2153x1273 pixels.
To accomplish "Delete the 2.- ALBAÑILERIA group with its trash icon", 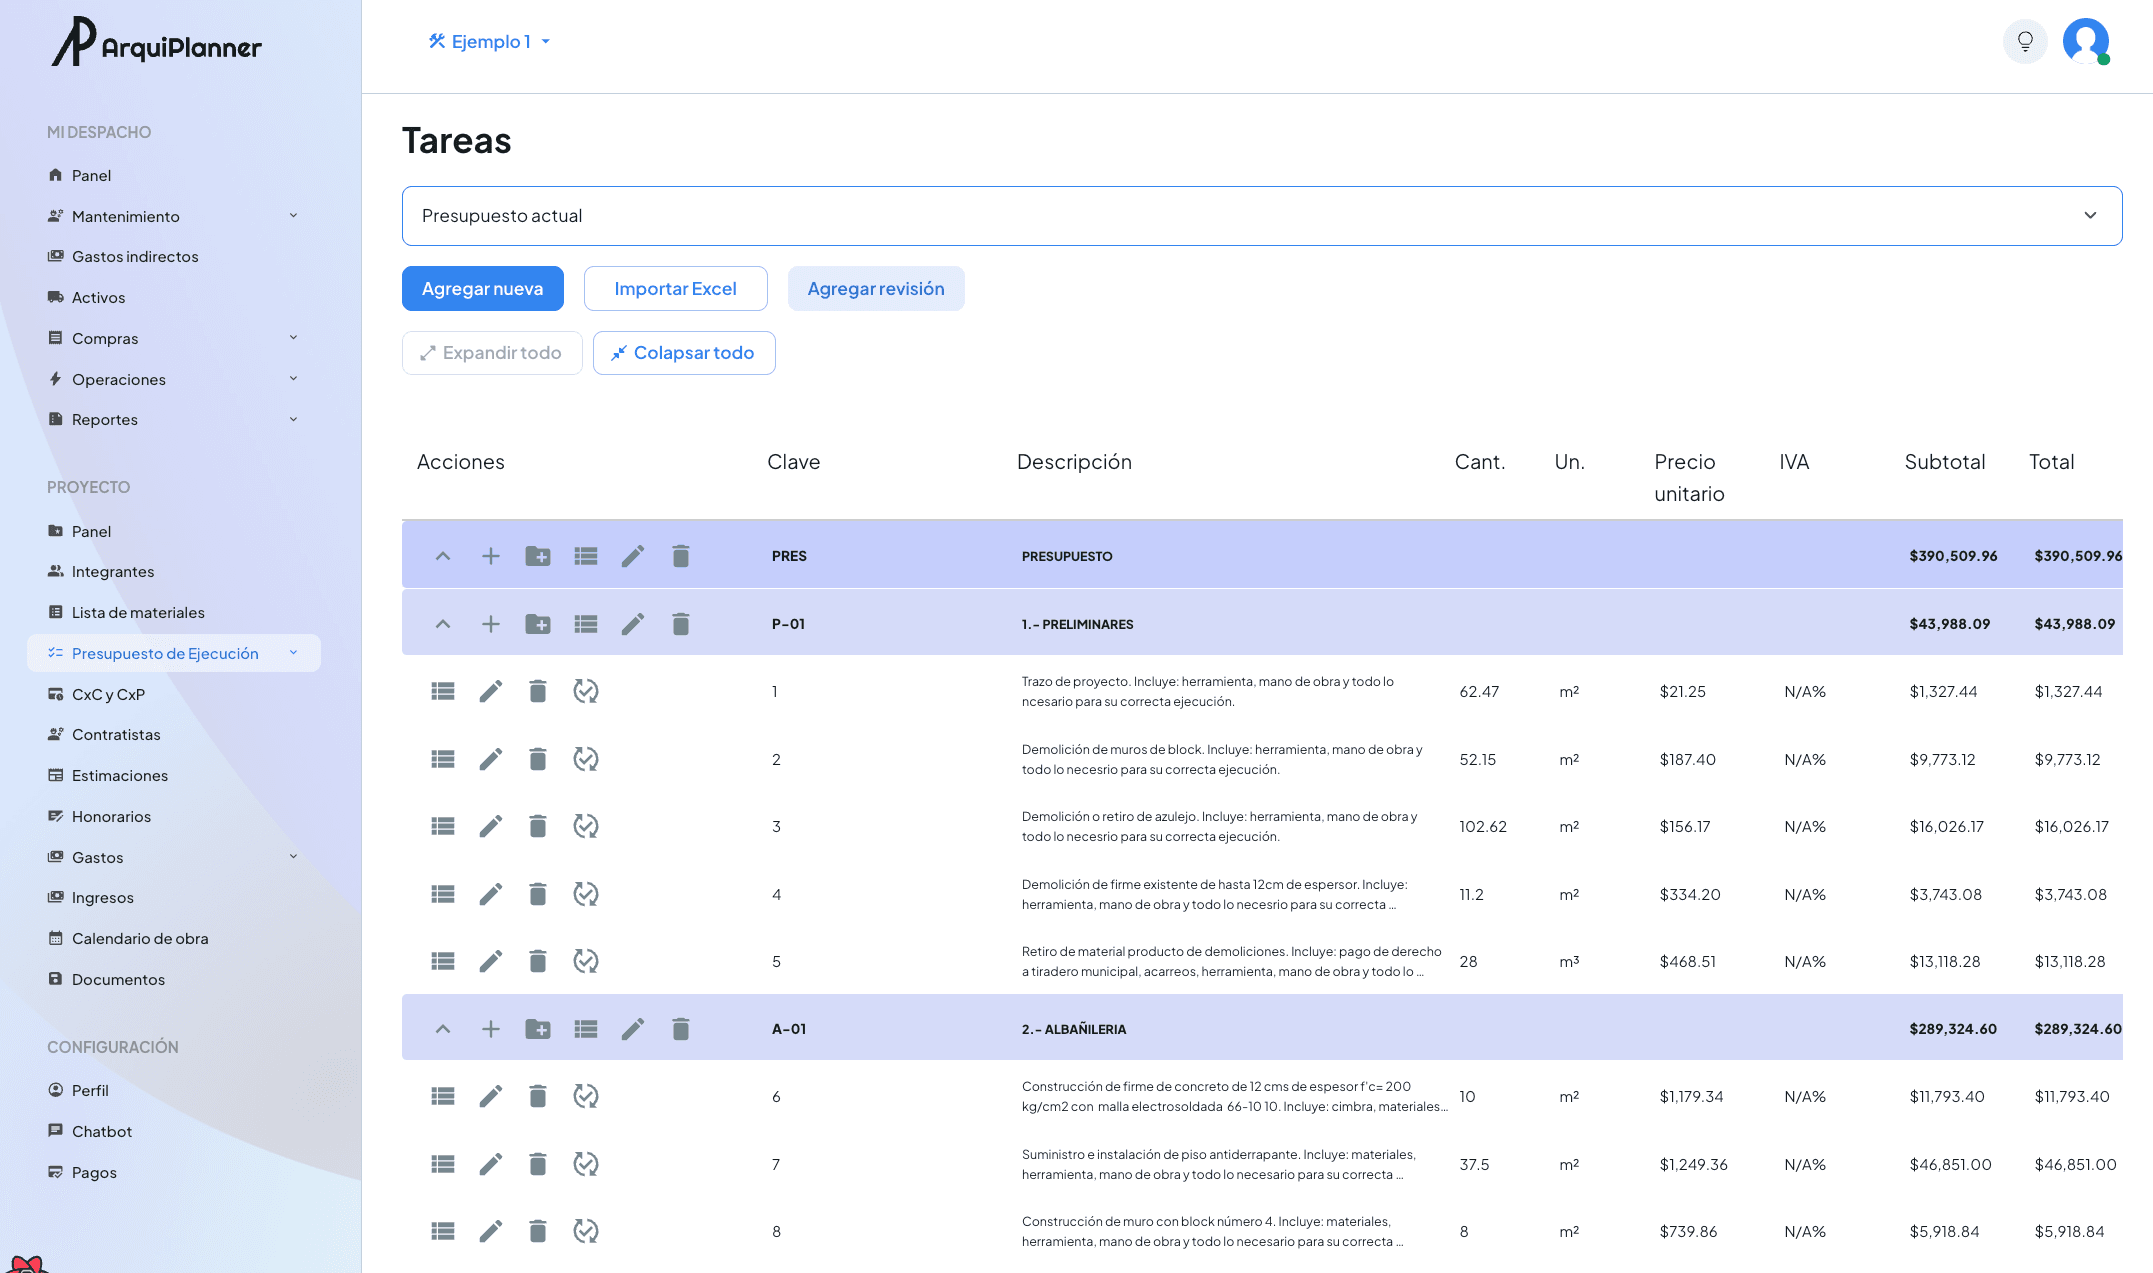I will coord(680,1029).
